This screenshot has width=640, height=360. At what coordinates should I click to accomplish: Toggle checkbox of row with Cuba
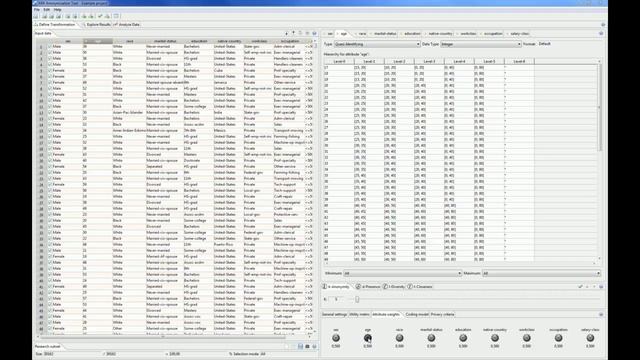click(50, 70)
